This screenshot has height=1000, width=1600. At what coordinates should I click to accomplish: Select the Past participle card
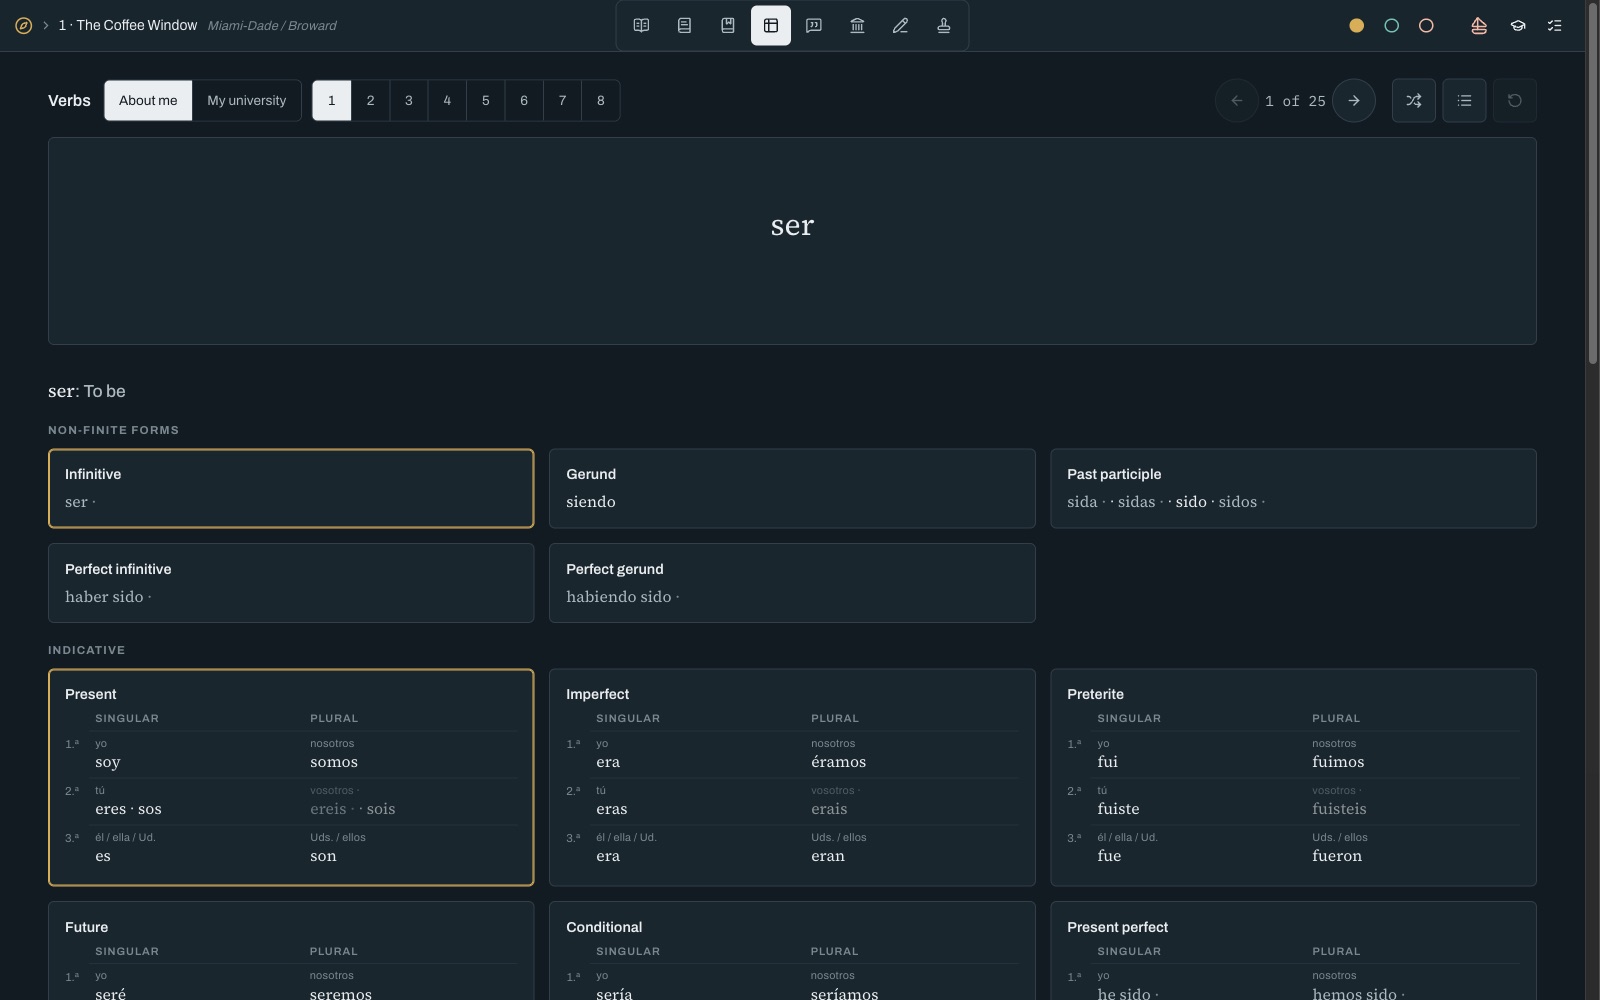pyautogui.click(x=1293, y=488)
